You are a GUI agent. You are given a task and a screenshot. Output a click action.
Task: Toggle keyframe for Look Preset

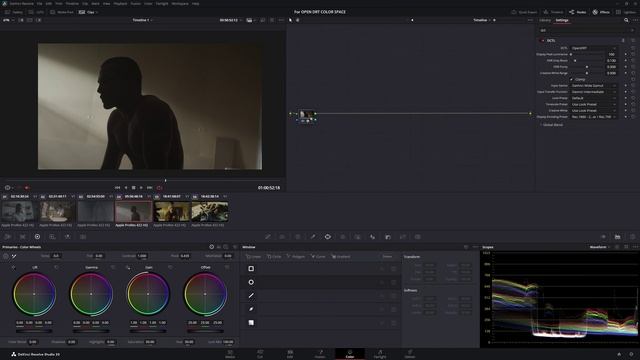pyautogui.click(x=625, y=98)
